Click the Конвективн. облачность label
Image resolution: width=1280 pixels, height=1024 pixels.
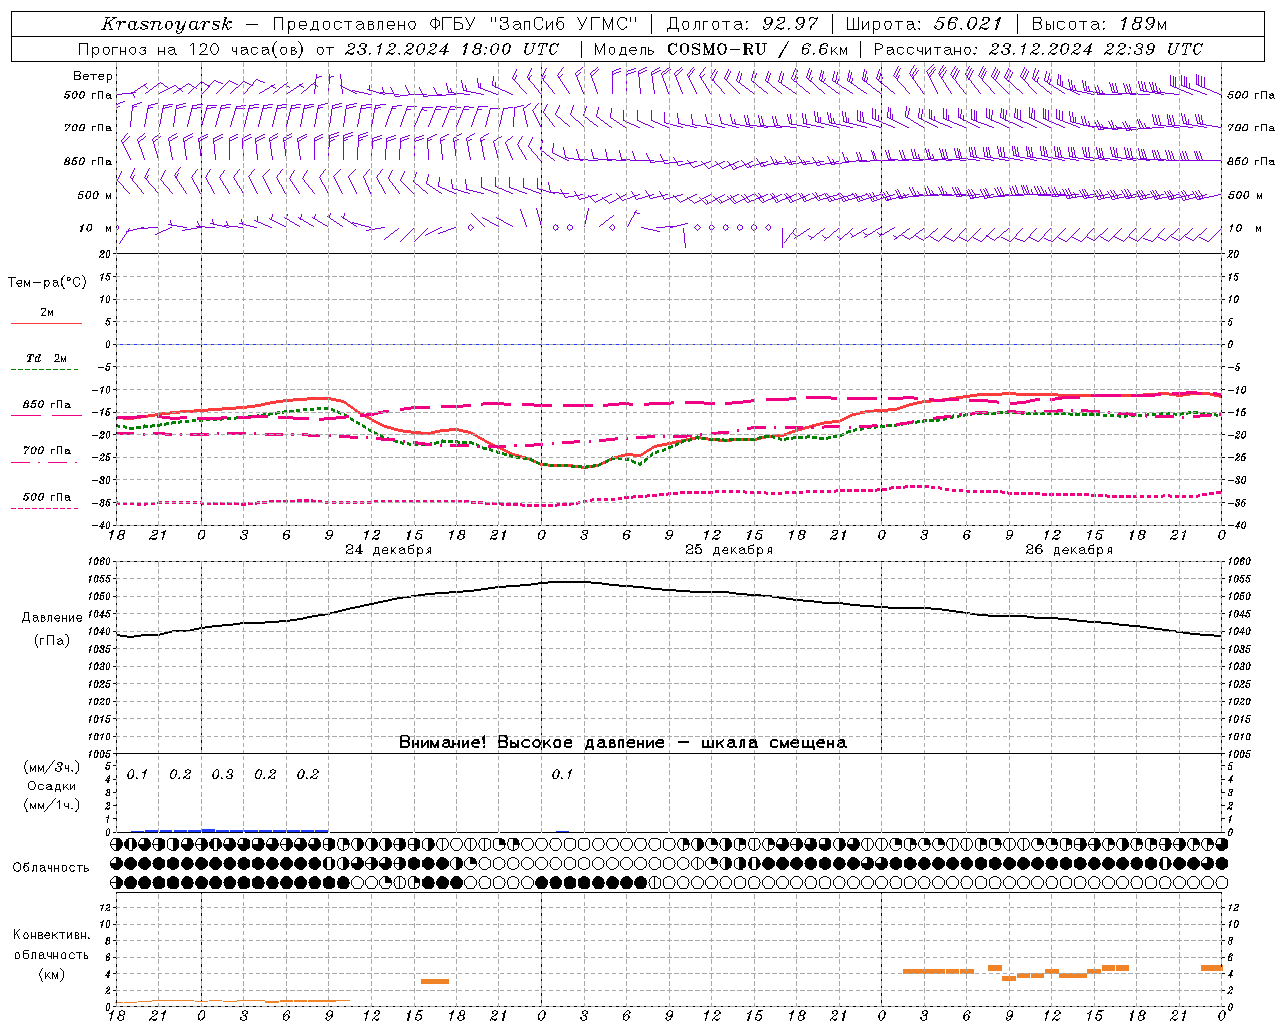coord(51,945)
